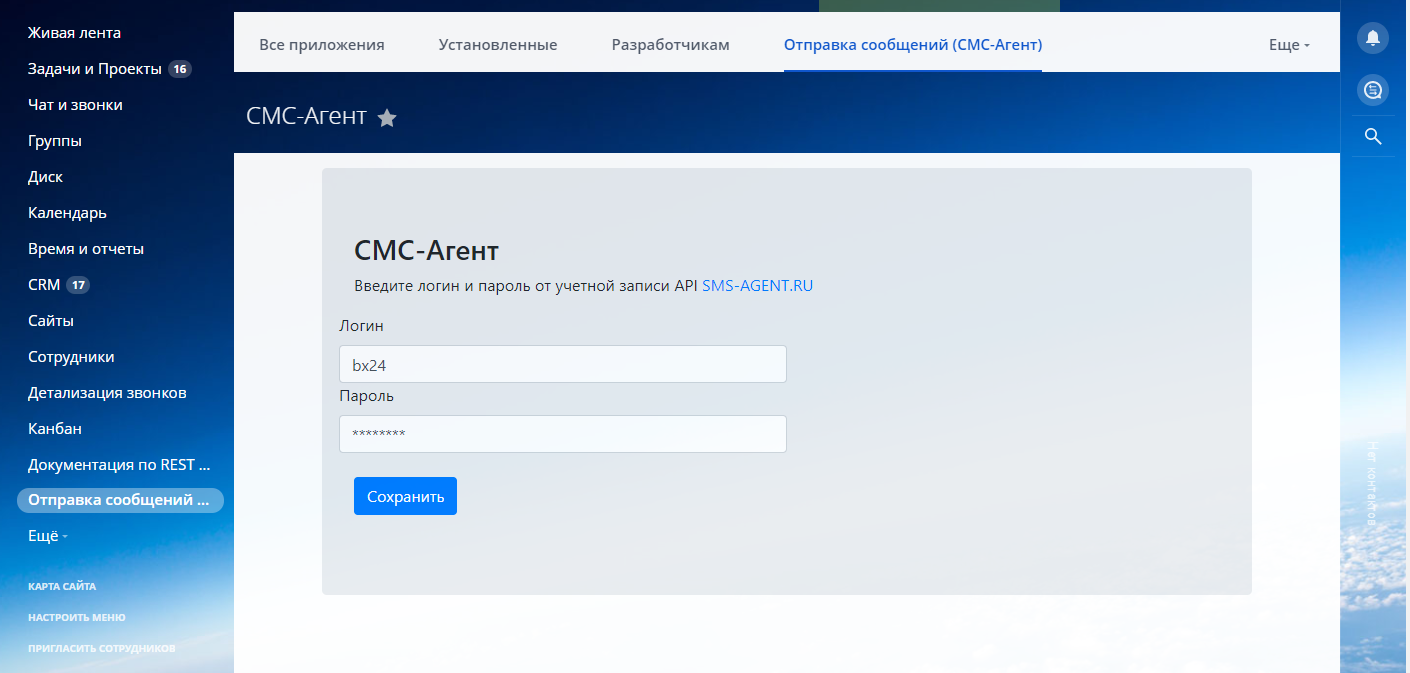Go to Время и отчеты

pos(86,249)
